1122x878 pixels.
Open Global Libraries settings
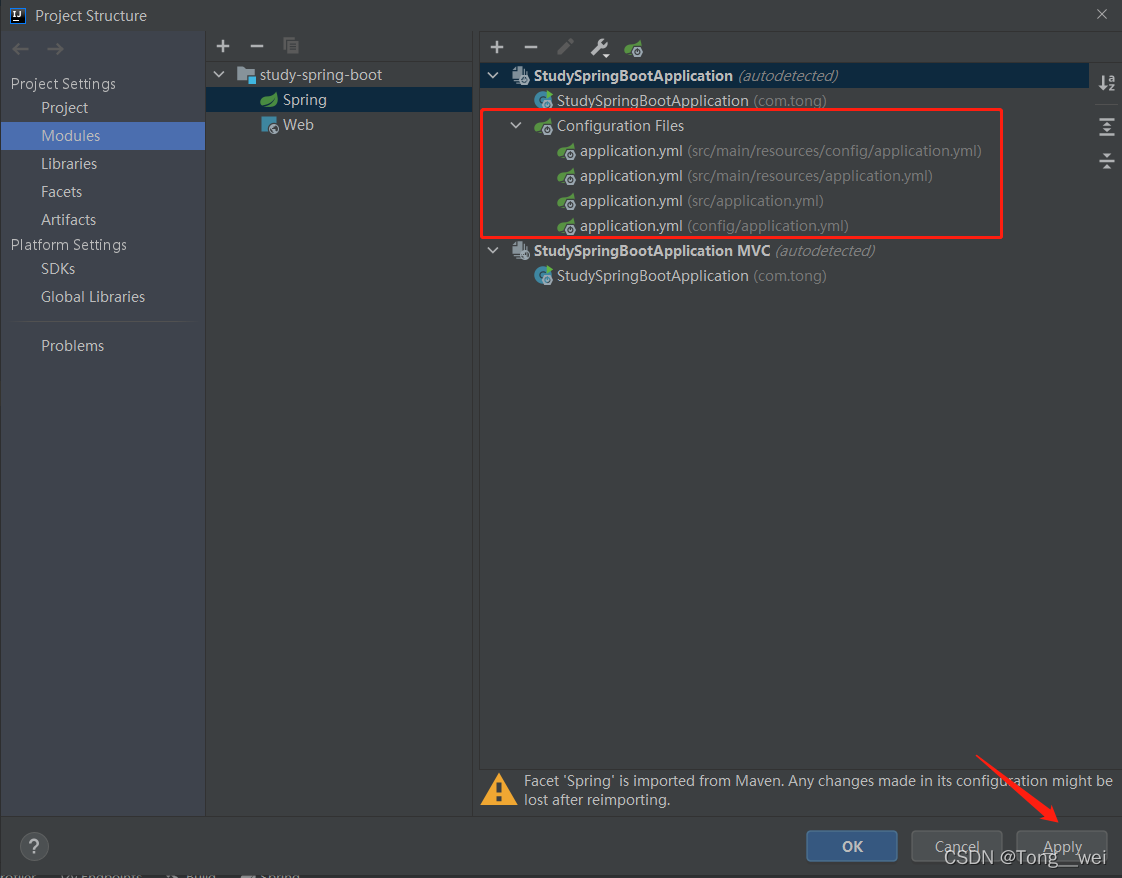[93, 296]
